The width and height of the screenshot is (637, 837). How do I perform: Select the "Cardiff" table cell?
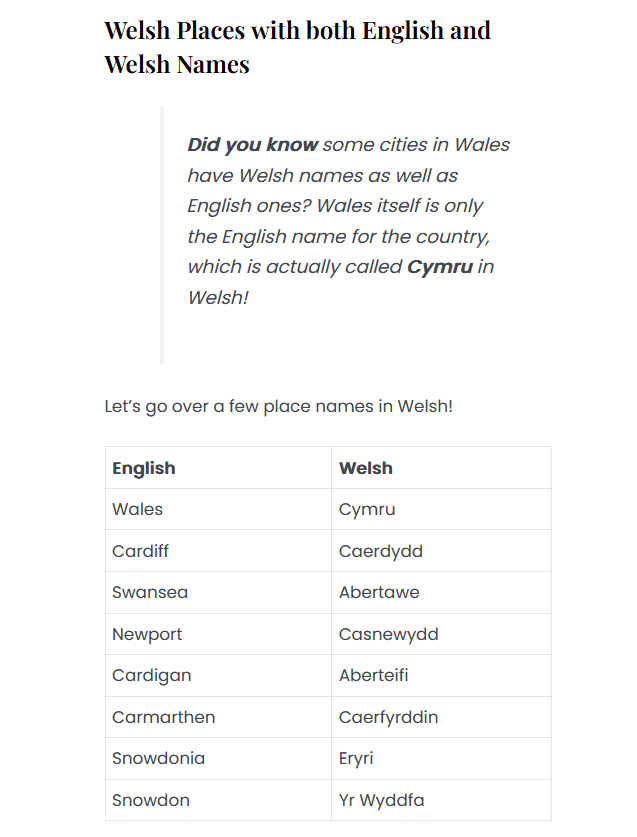[141, 551]
